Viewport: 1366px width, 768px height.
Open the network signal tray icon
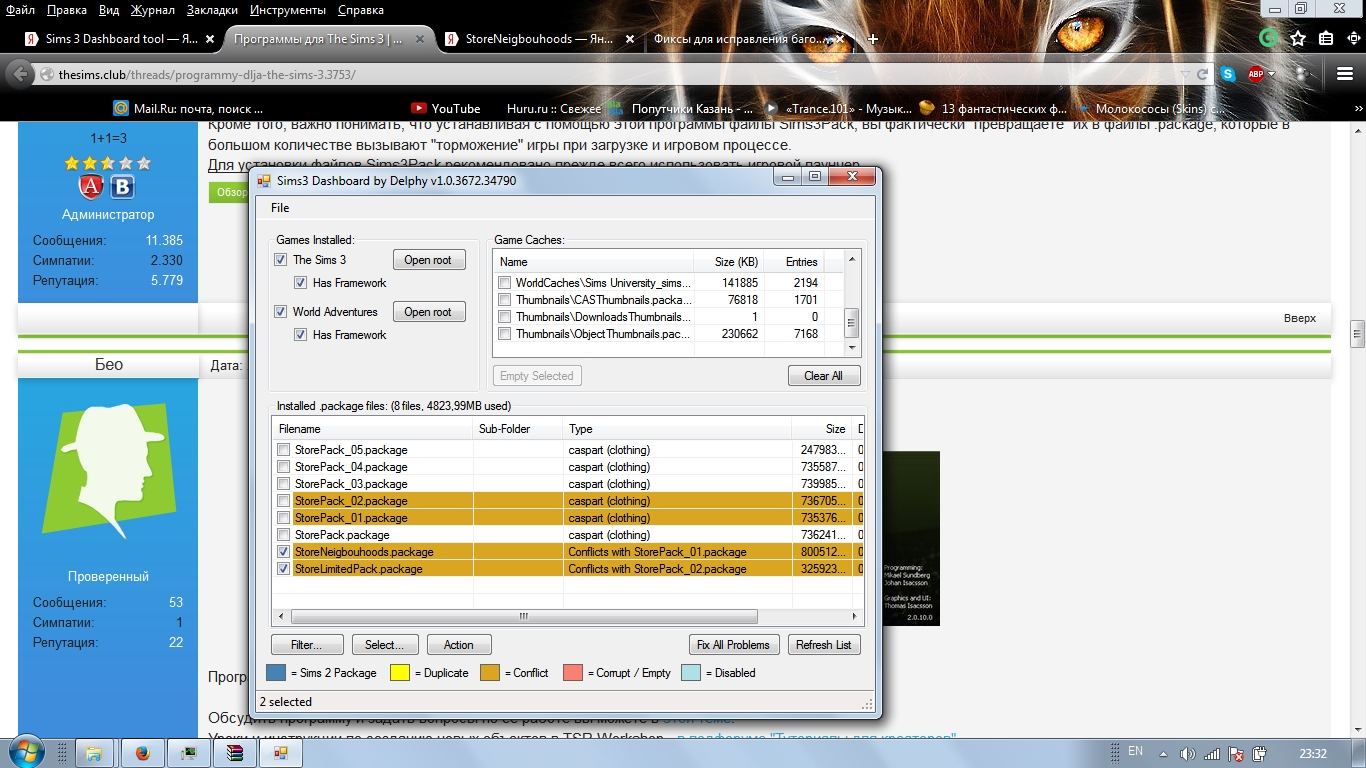point(1212,753)
